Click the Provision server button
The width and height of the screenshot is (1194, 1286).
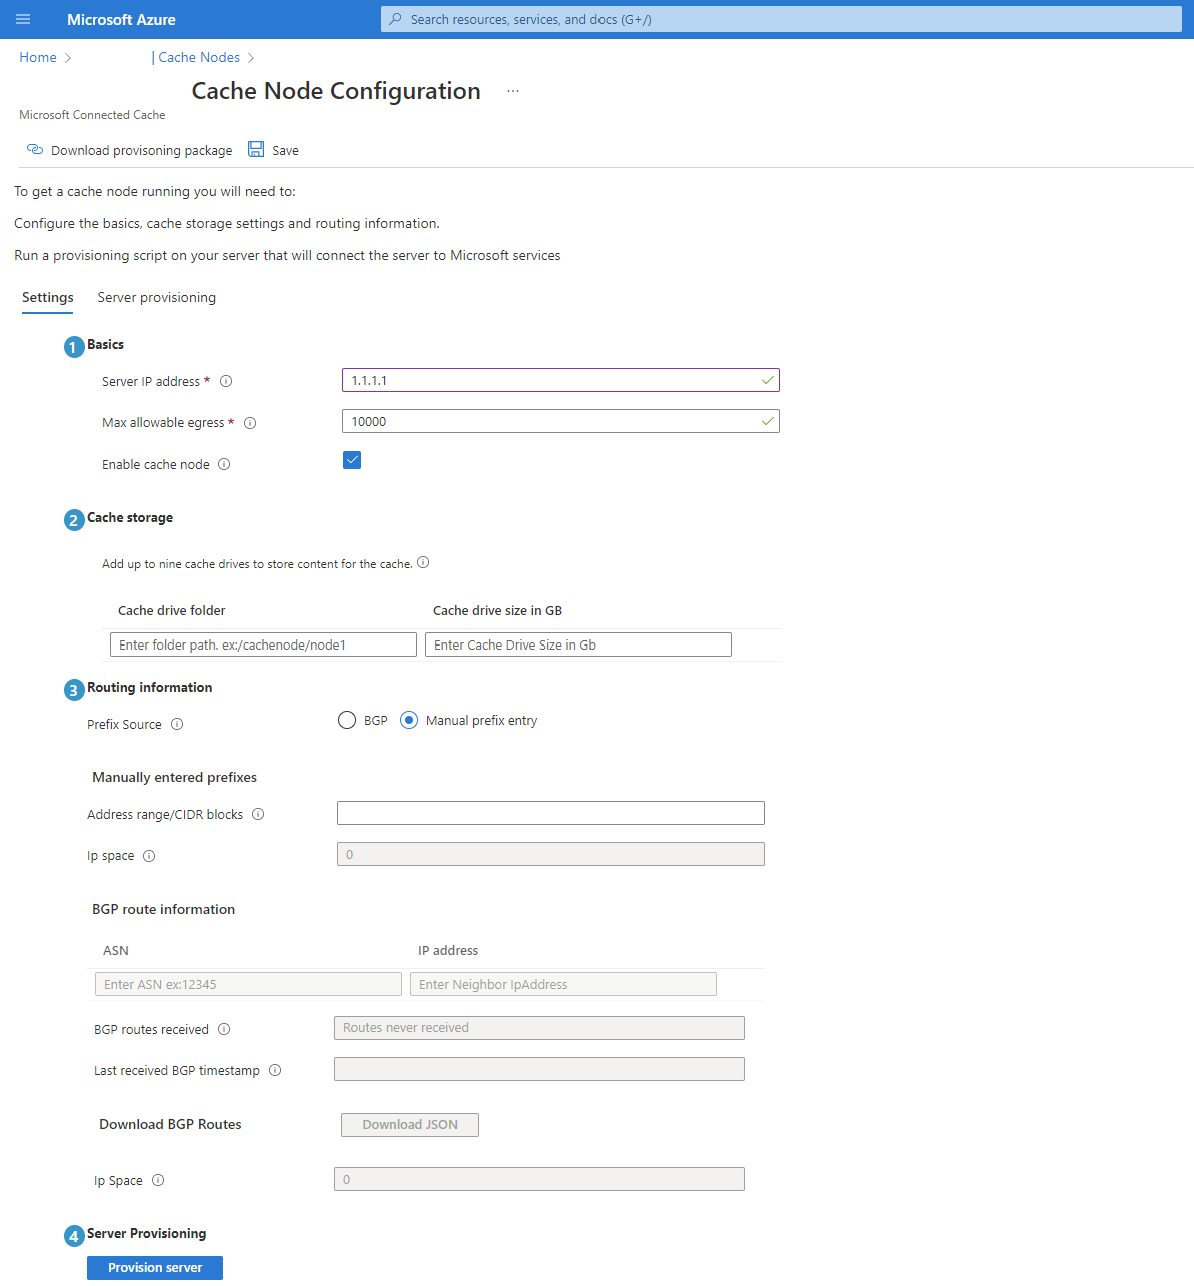click(x=155, y=1267)
